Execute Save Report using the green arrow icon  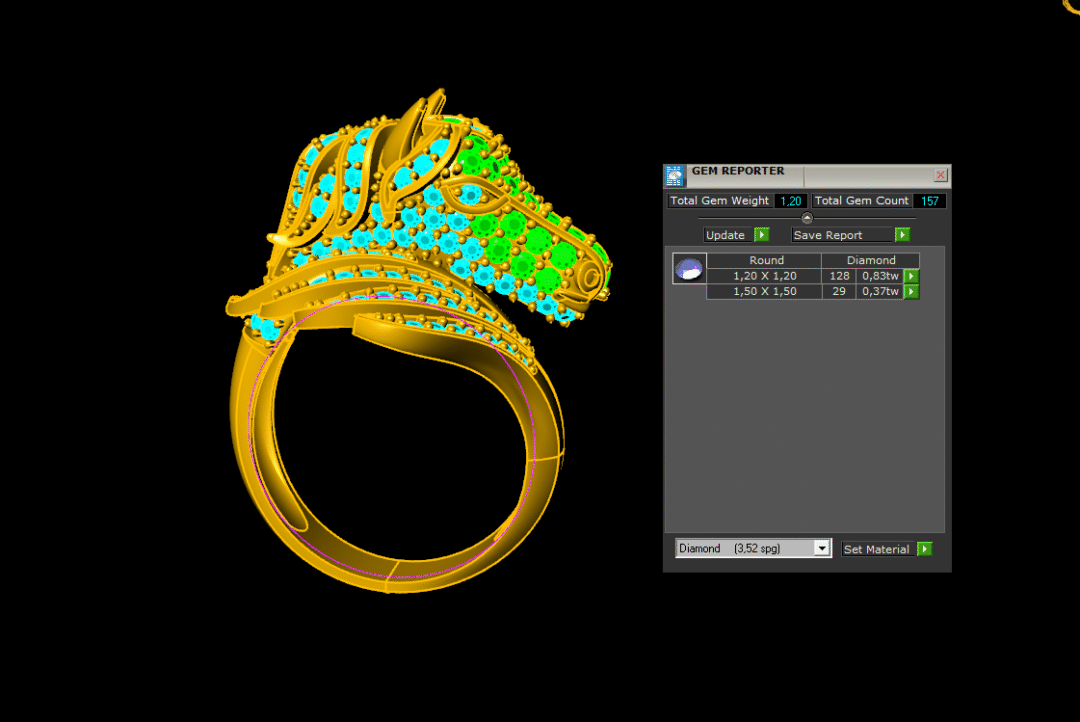tap(901, 234)
